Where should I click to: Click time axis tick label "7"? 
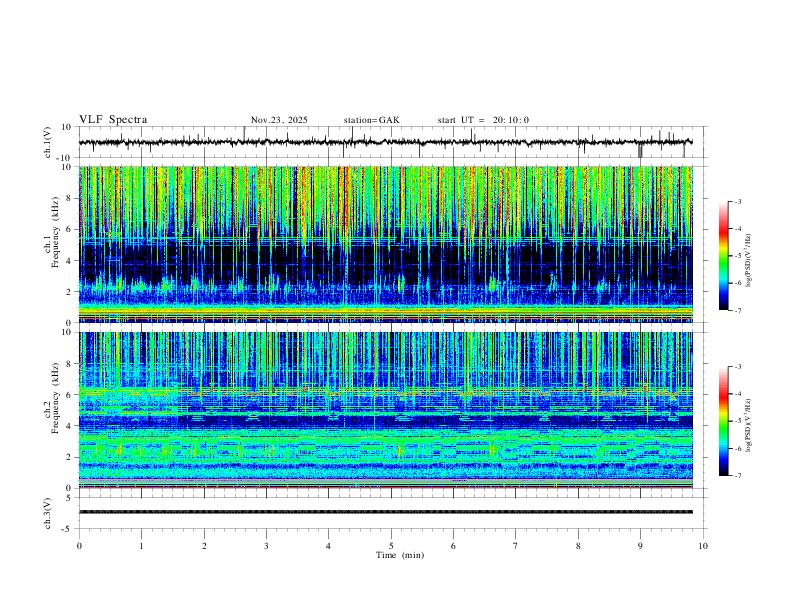pos(516,546)
